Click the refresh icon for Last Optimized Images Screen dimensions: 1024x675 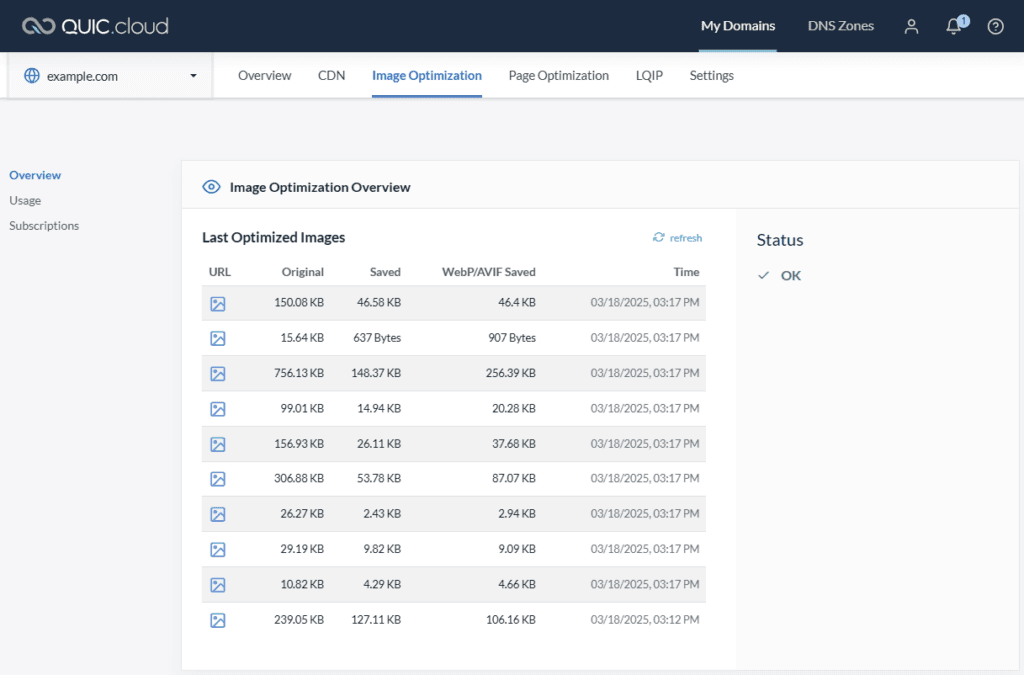tap(657, 238)
